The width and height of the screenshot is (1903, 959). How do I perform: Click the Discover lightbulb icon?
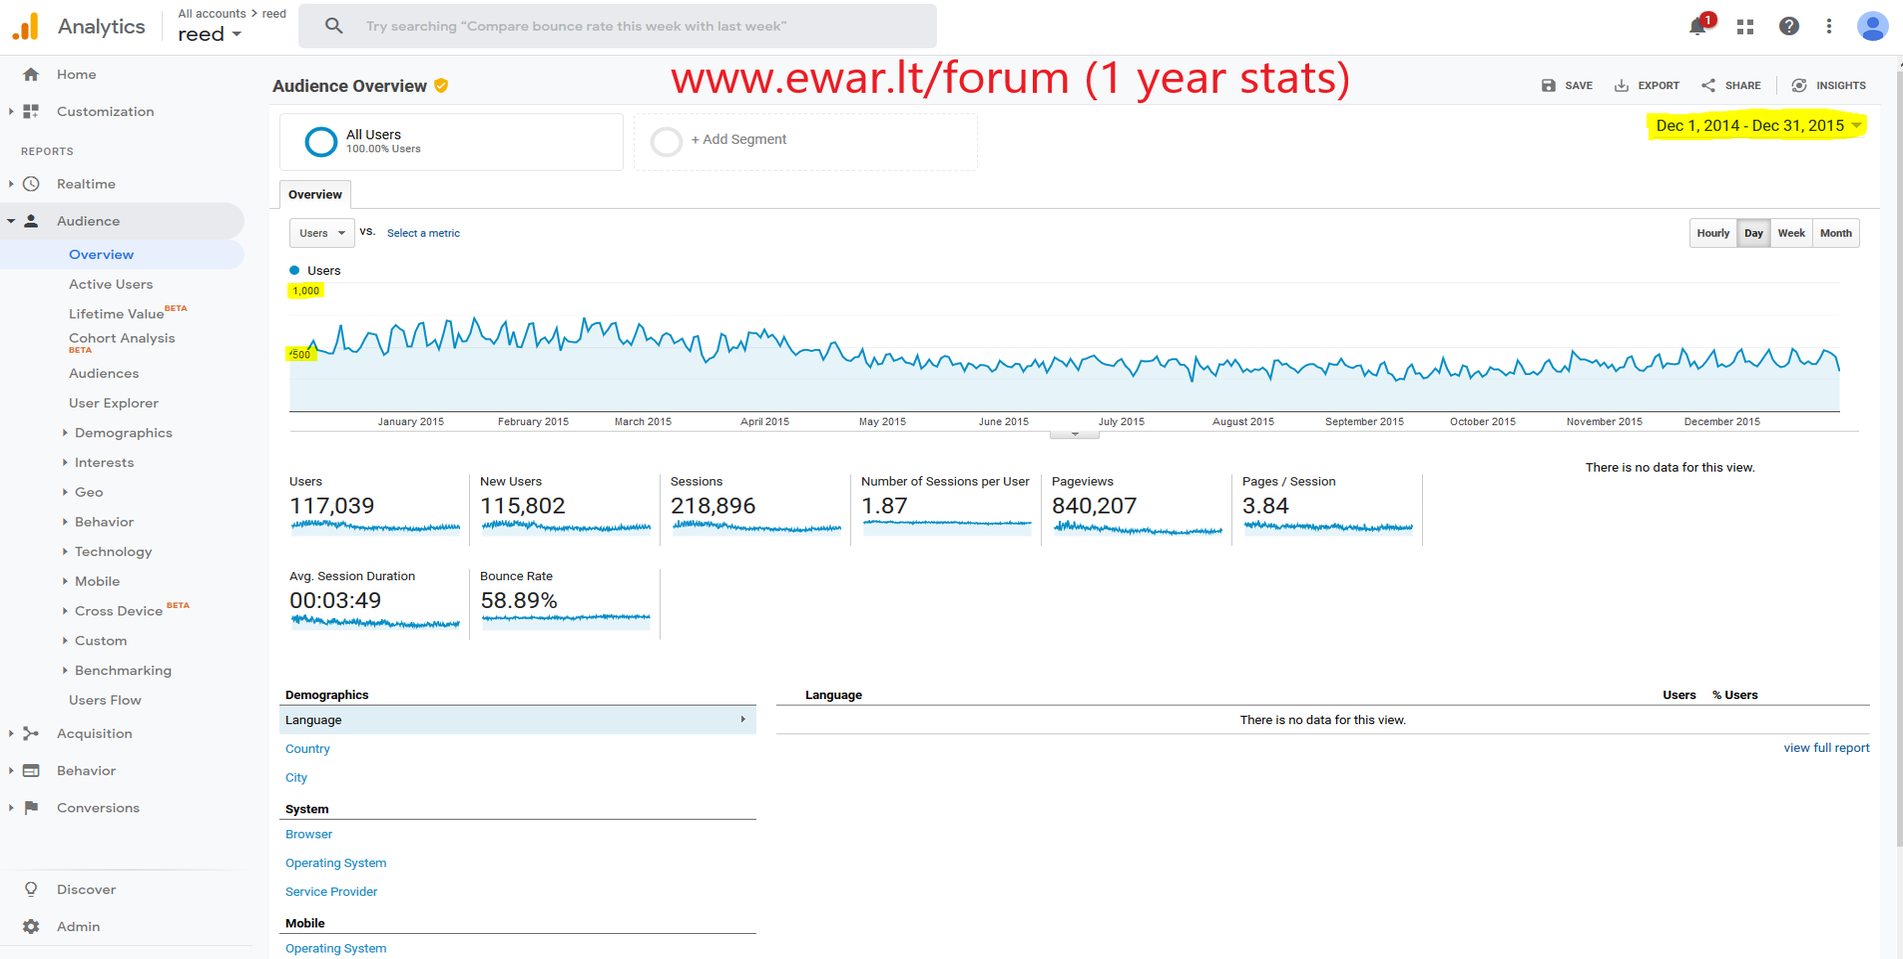pos(31,889)
